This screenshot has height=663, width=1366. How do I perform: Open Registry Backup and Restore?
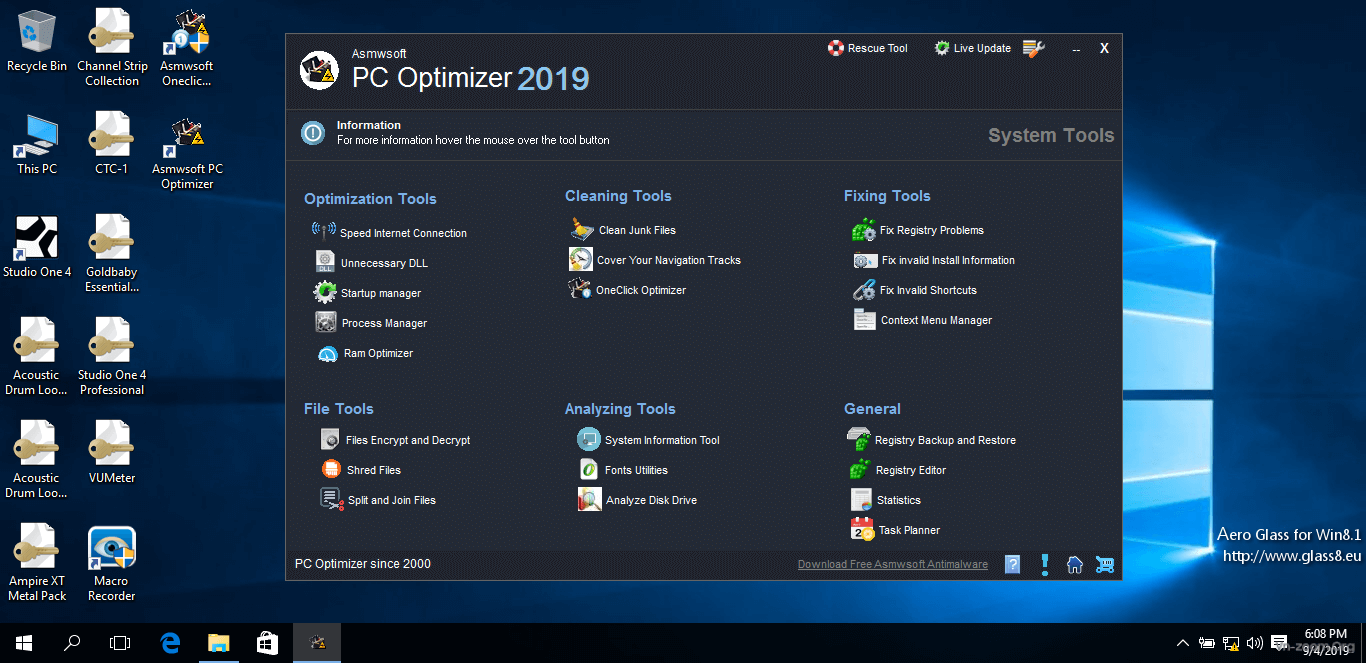pyautogui.click(x=943, y=439)
